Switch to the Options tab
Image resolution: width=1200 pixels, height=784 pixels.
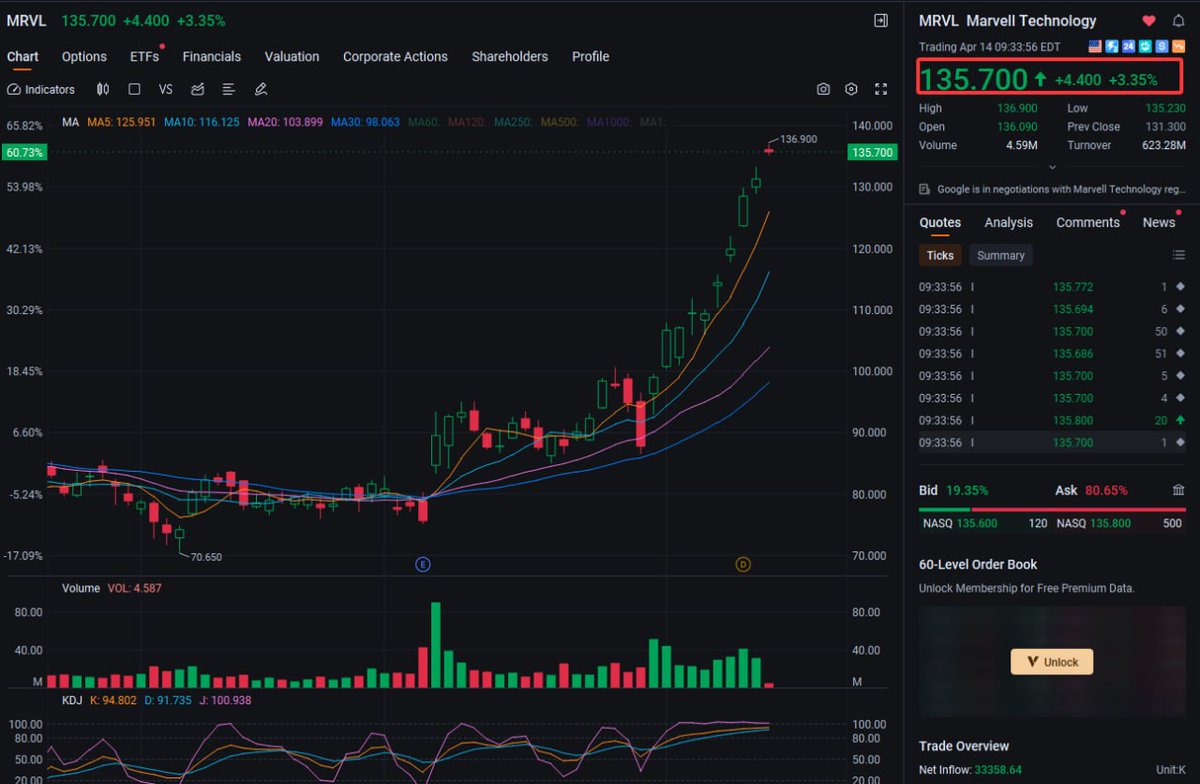(x=84, y=57)
